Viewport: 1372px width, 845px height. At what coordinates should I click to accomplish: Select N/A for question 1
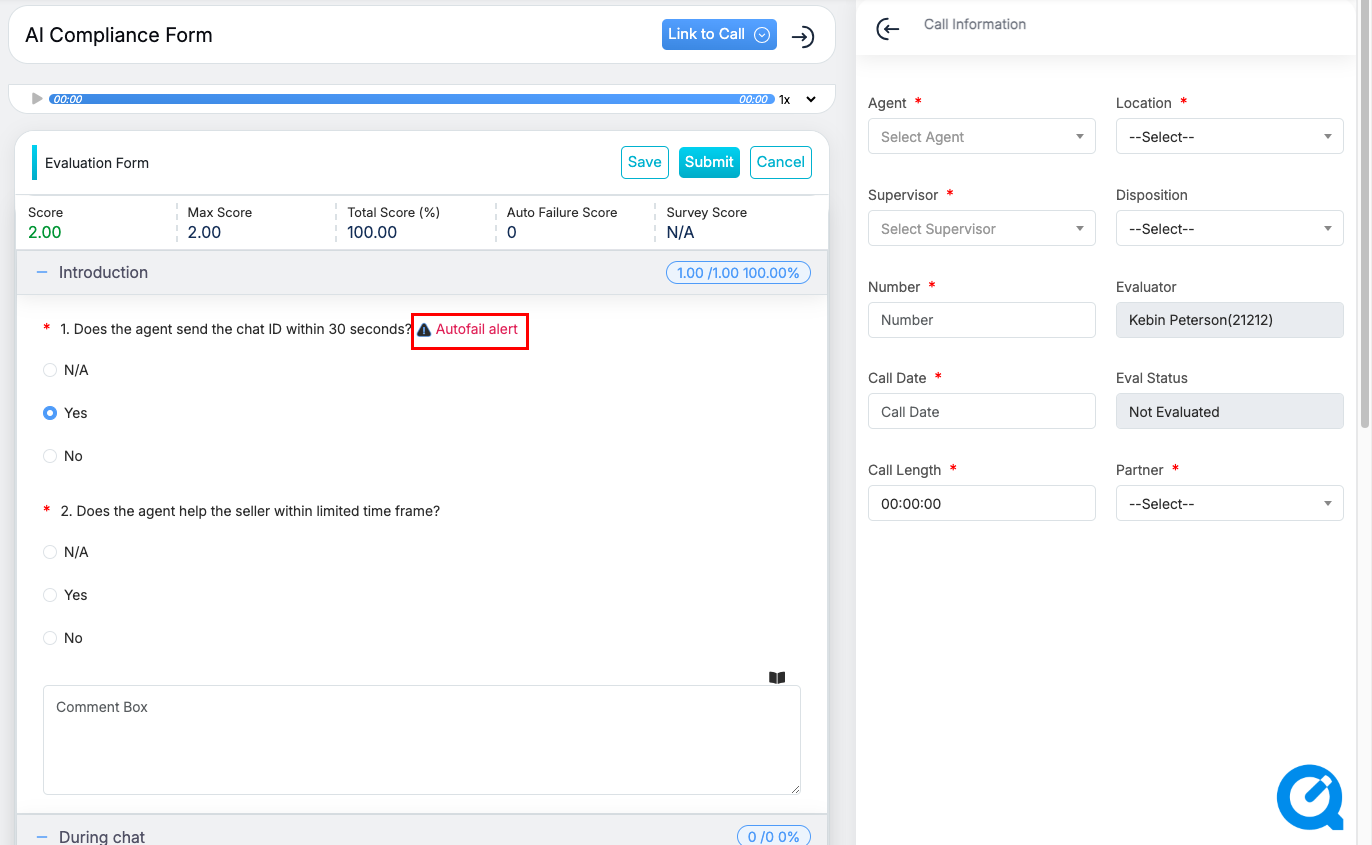tap(50, 370)
